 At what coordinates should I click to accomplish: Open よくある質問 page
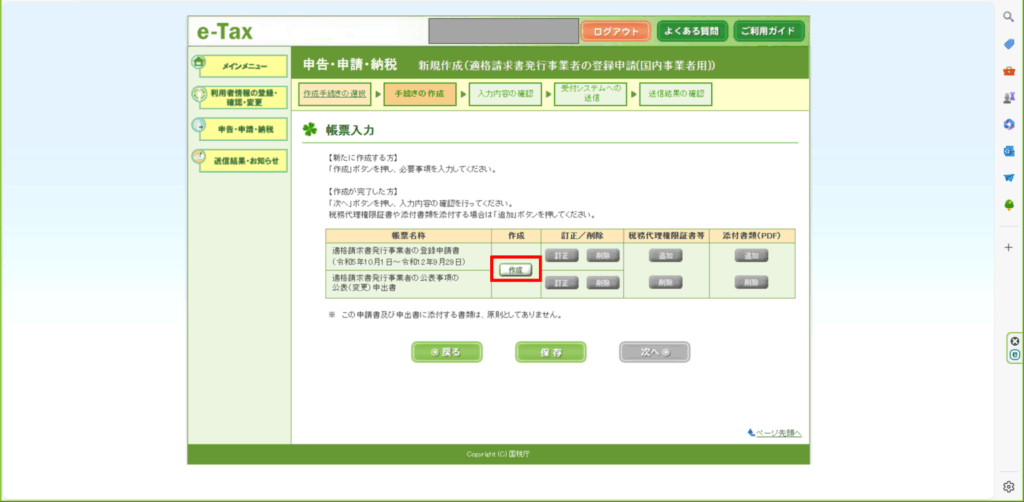click(692, 31)
